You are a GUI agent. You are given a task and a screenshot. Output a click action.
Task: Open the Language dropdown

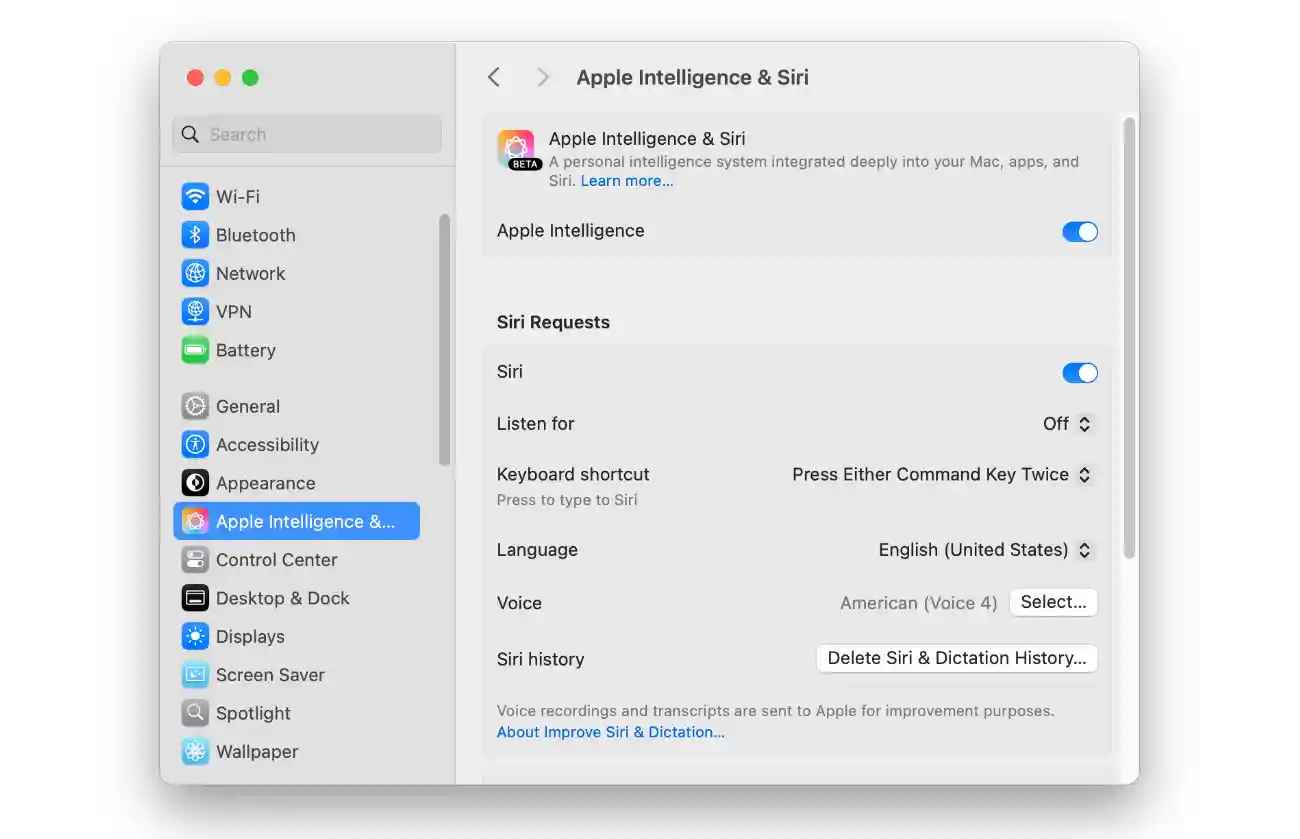pyautogui.click(x=985, y=550)
